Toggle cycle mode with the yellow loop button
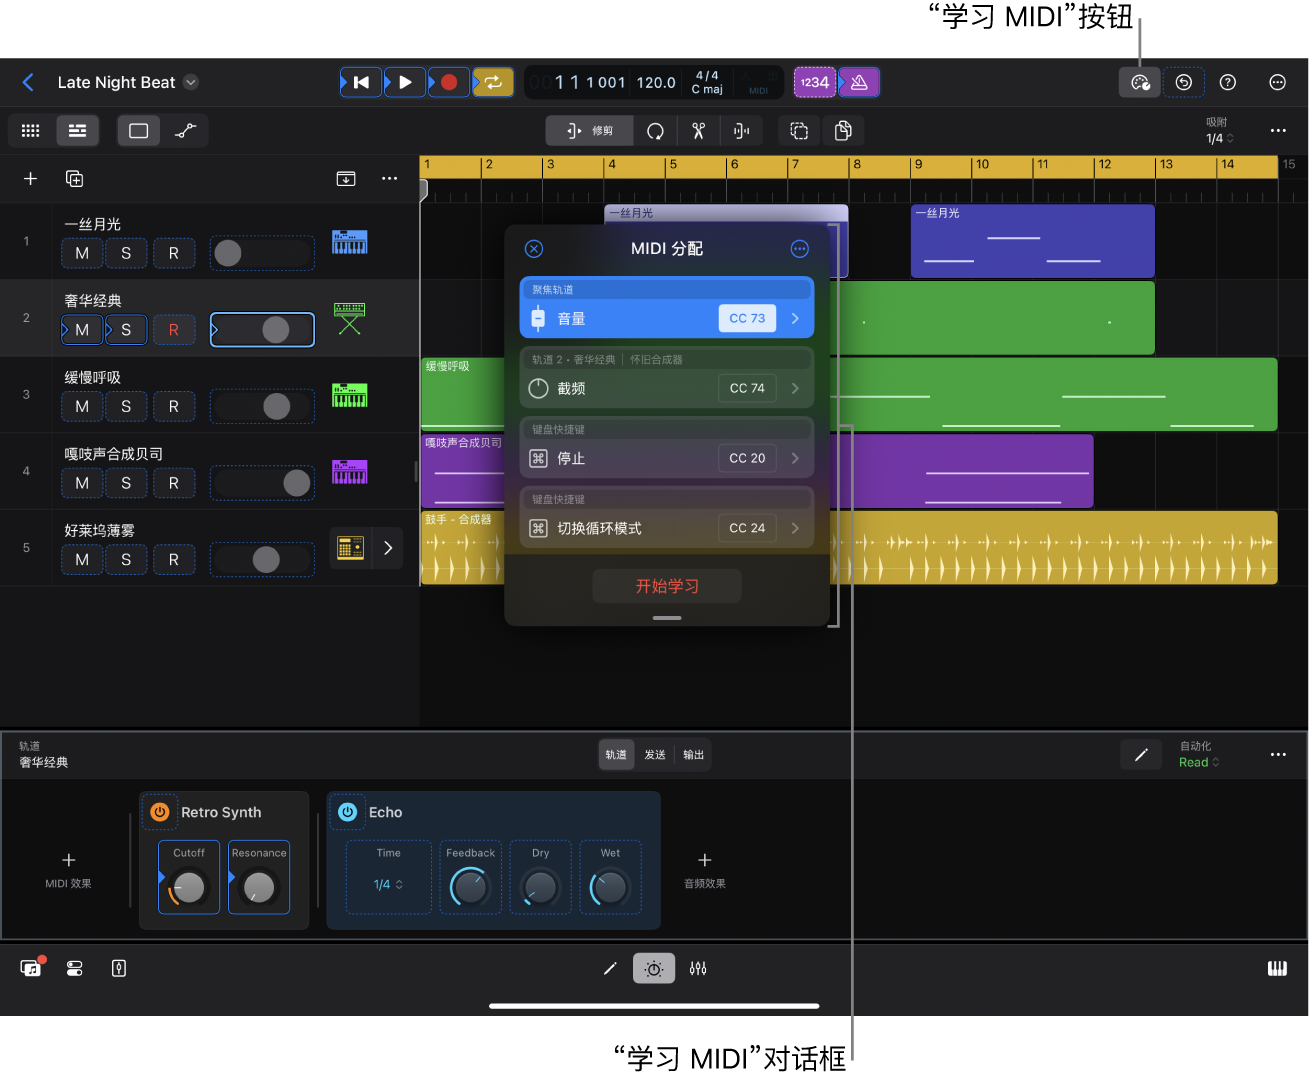This screenshot has width=1311, height=1076. point(493,82)
